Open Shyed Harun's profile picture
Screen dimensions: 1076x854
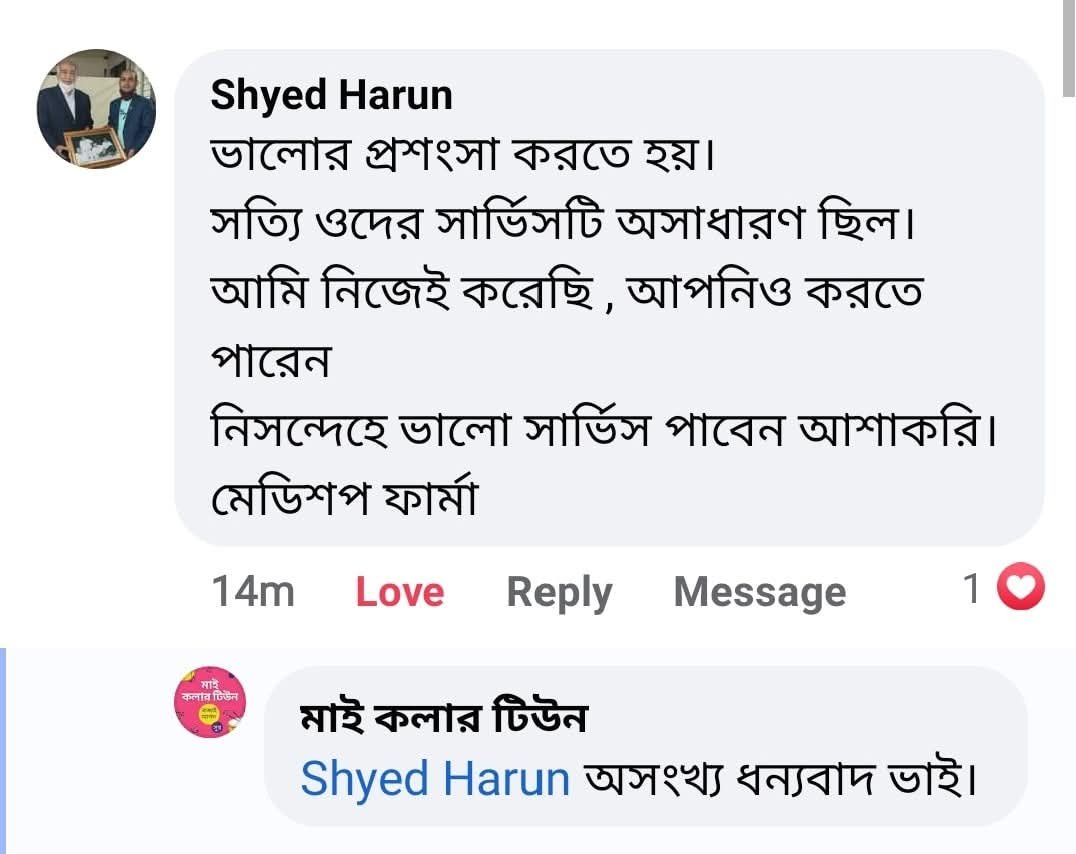[x=96, y=109]
